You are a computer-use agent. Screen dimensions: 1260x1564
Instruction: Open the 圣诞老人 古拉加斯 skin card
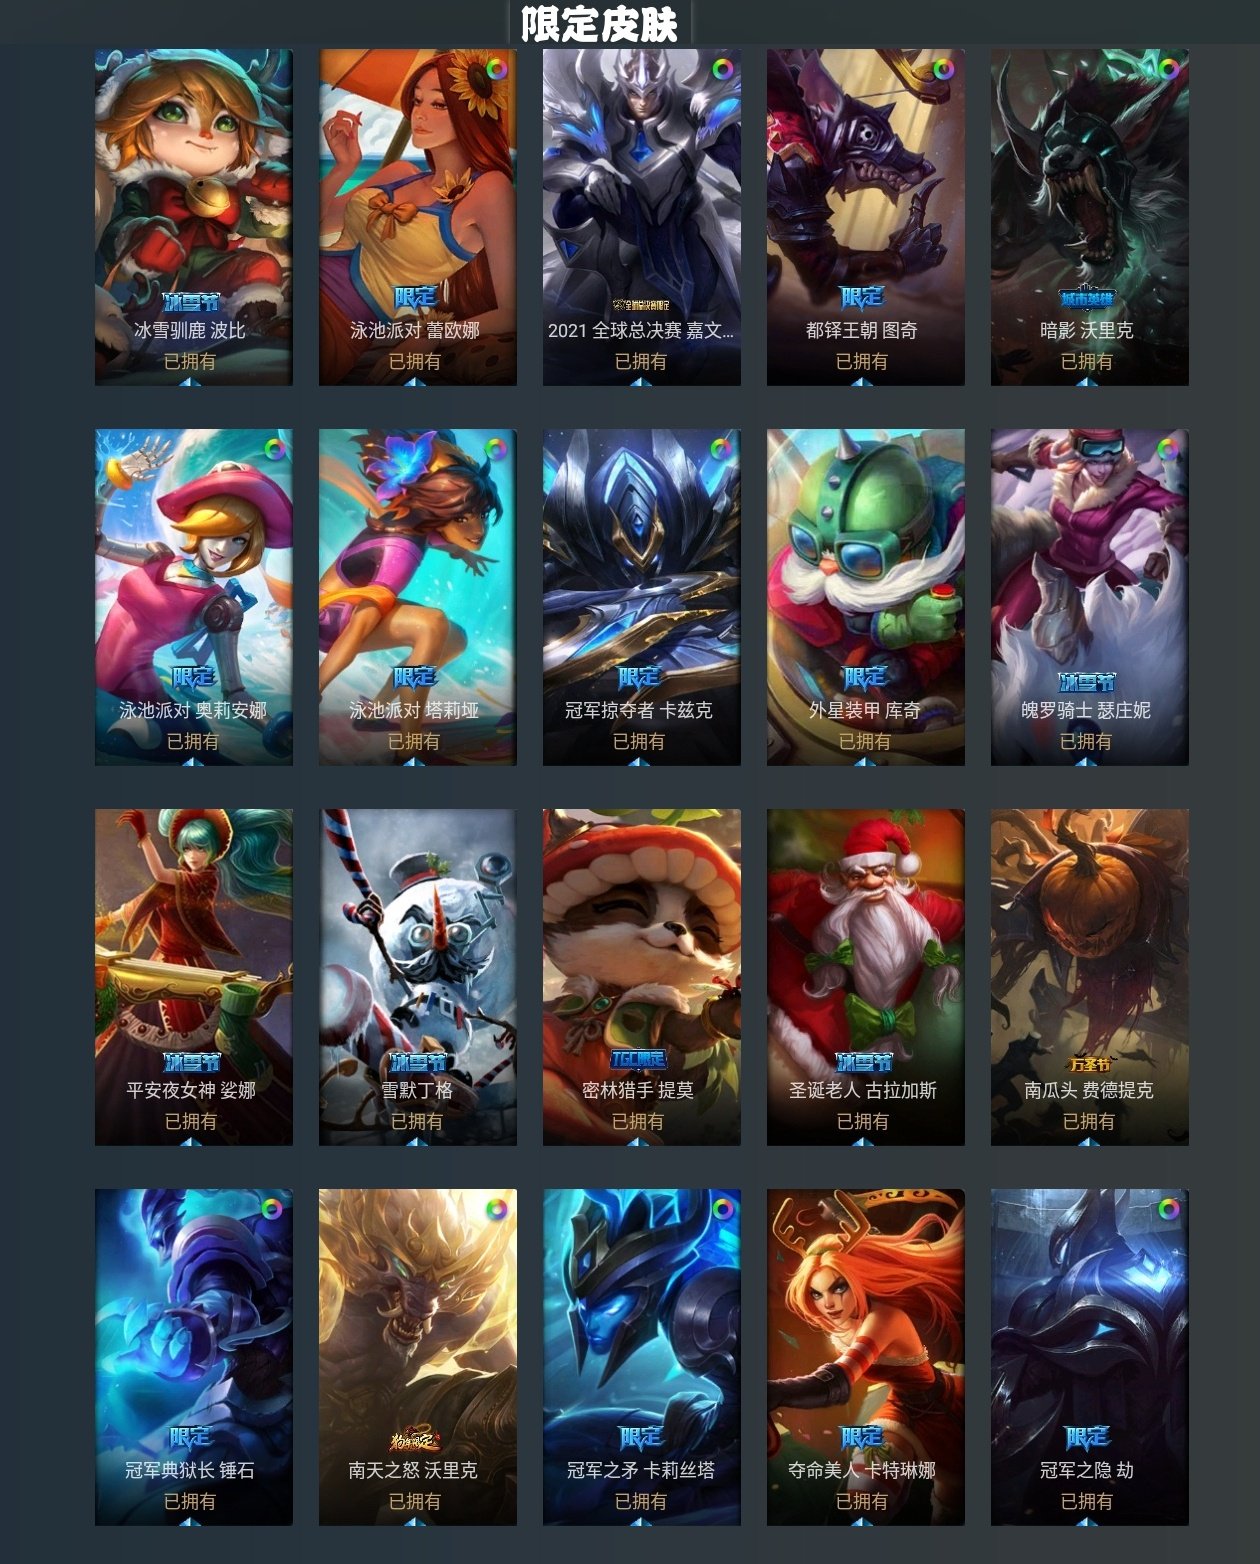(866, 977)
